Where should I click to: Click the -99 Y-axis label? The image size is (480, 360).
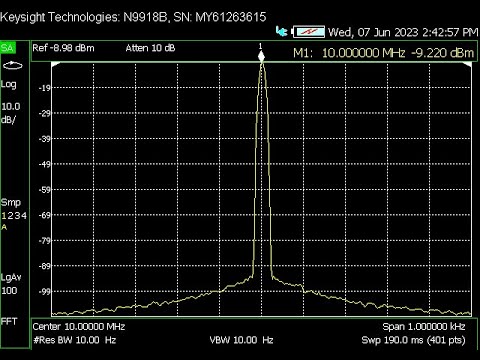[x=44, y=292]
